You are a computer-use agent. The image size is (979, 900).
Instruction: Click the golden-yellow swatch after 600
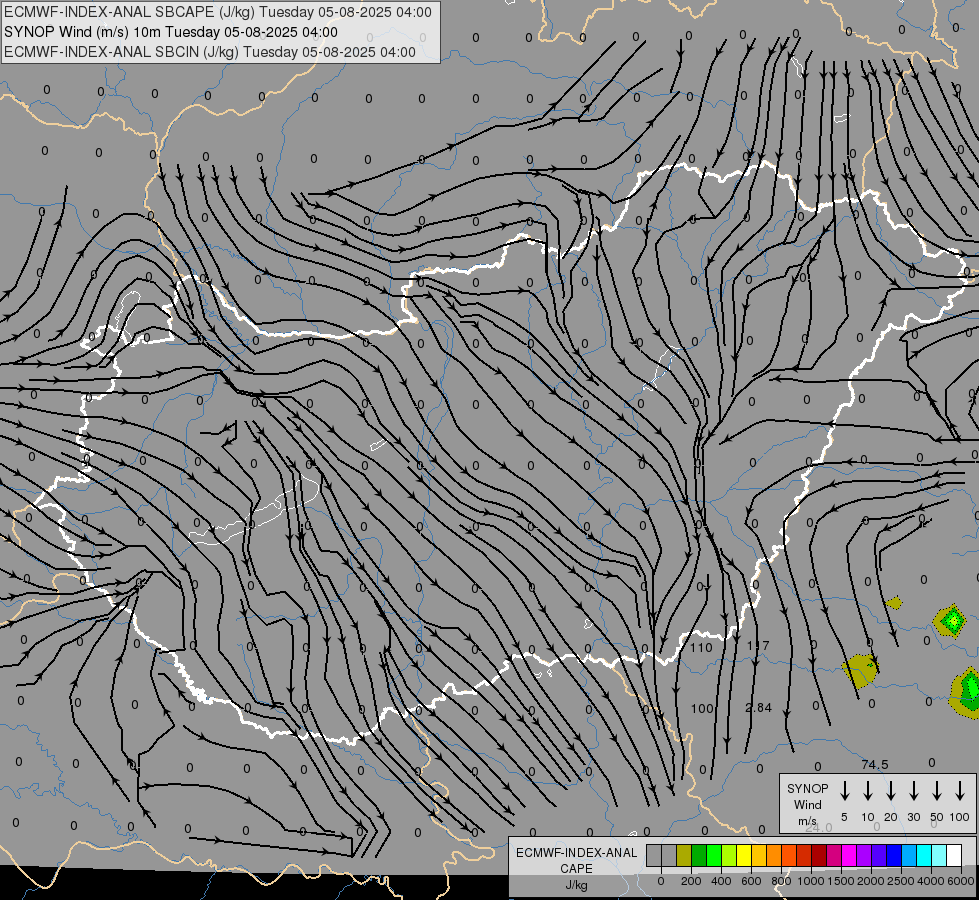click(x=759, y=855)
